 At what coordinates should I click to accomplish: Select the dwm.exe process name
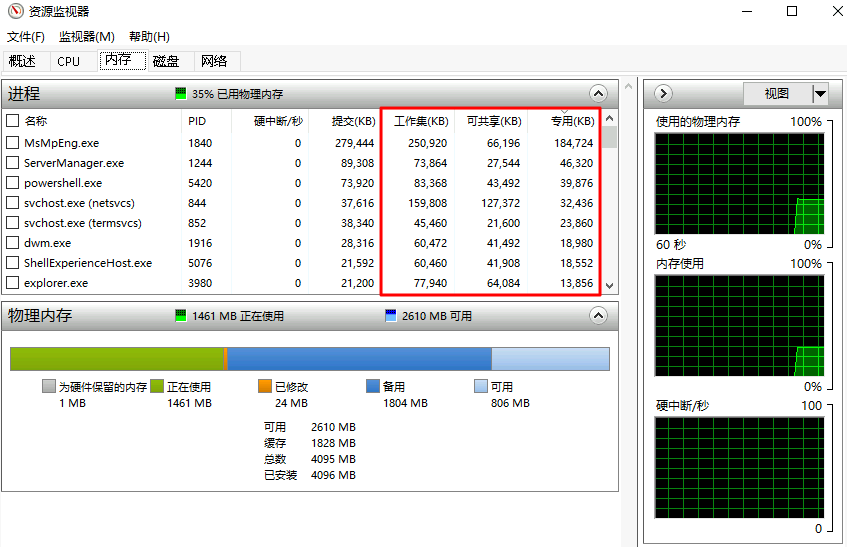(48, 243)
